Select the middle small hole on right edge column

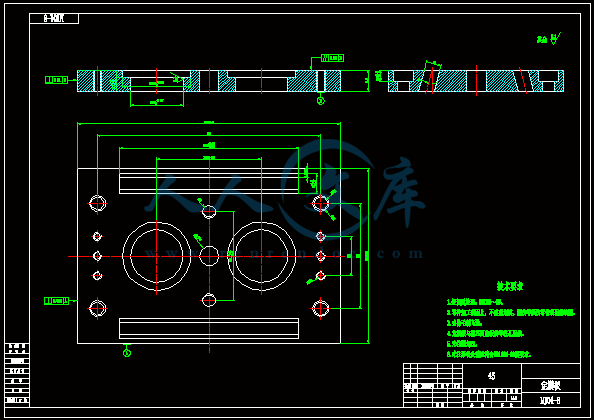320,256
